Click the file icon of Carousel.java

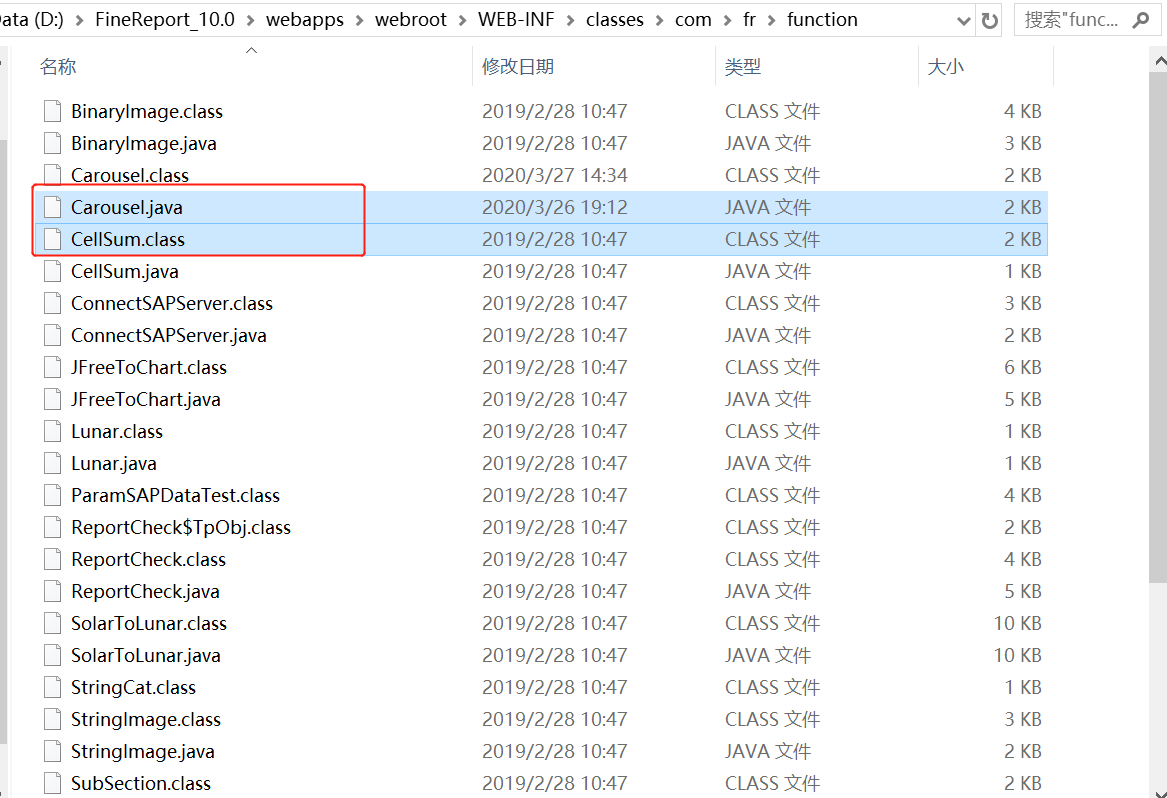[52, 207]
